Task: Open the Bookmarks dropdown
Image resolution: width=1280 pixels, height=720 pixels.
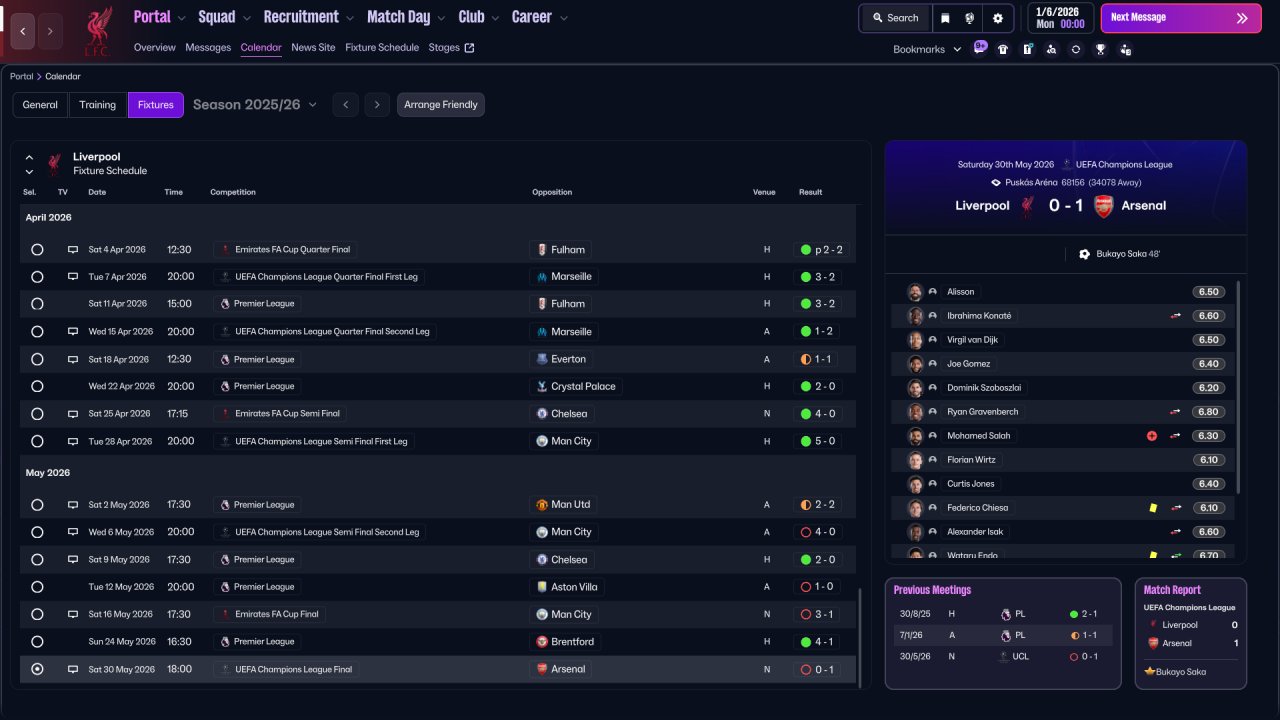Action: point(927,49)
